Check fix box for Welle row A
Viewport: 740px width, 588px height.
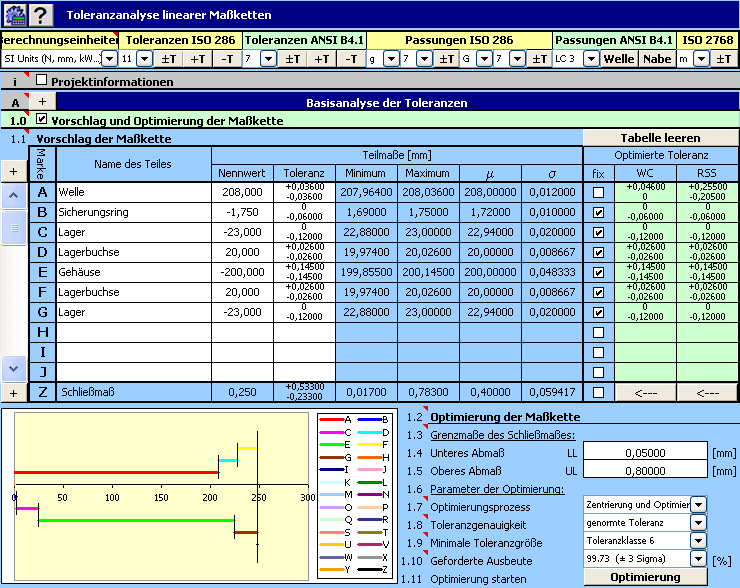[x=598, y=193]
